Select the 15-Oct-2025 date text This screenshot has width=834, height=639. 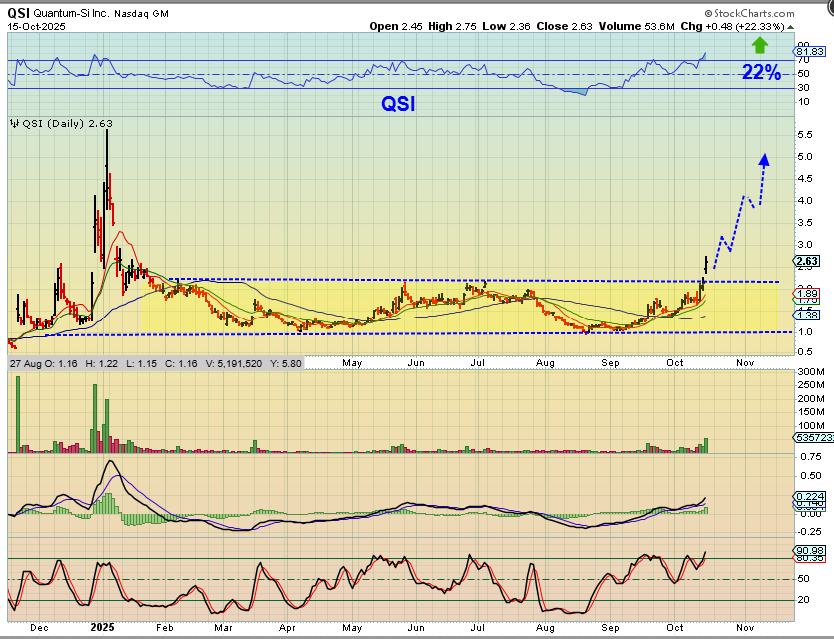[37, 26]
